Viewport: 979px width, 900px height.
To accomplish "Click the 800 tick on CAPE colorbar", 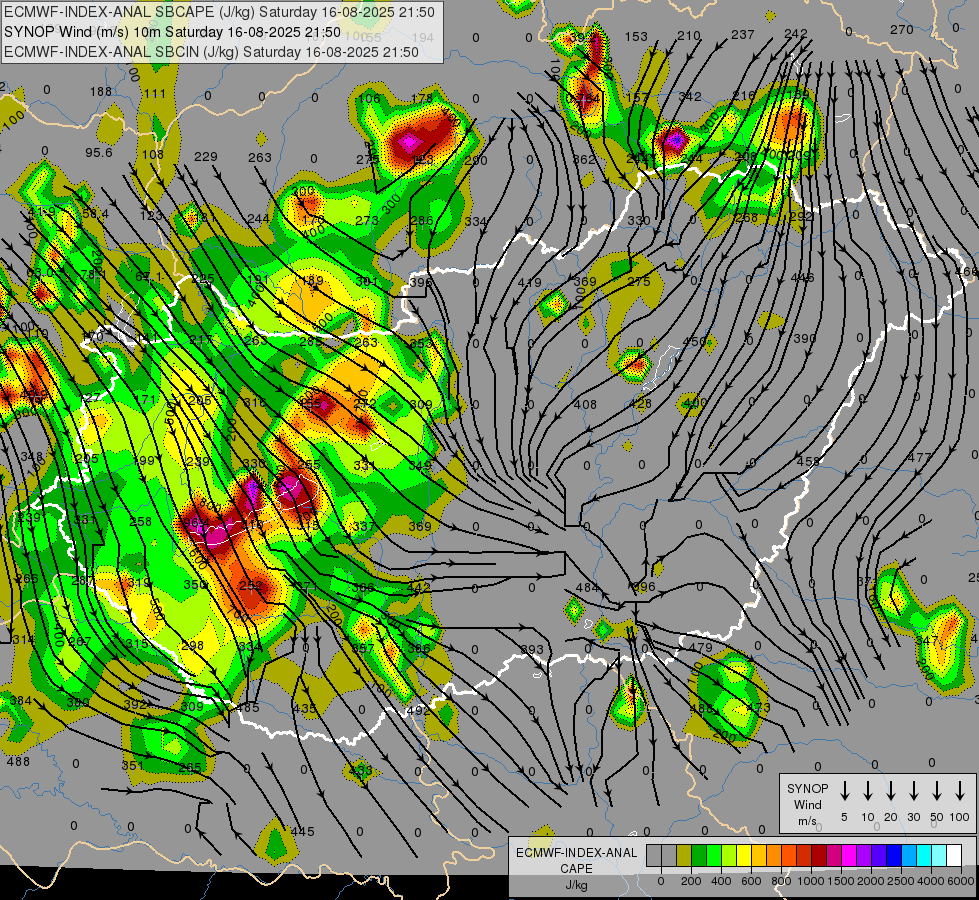I will 780,881.
